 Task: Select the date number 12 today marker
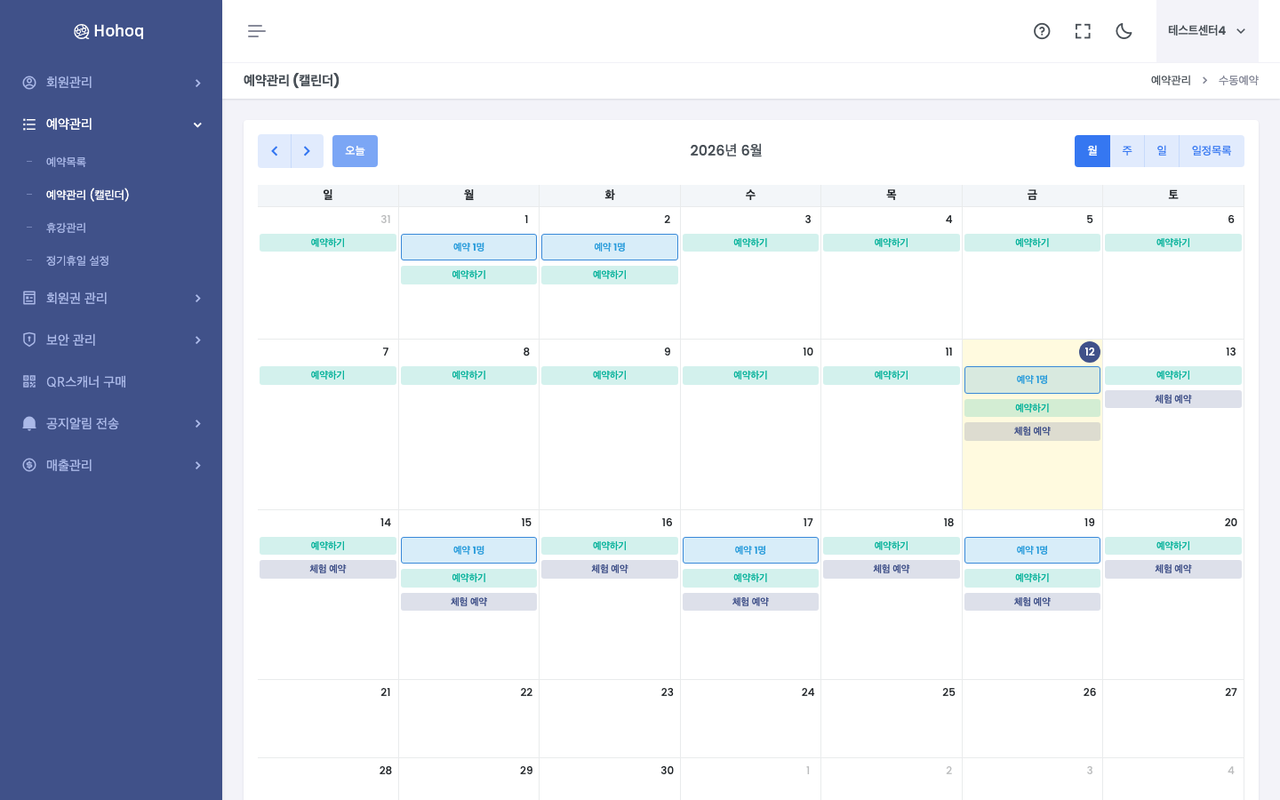(x=1089, y=352)
